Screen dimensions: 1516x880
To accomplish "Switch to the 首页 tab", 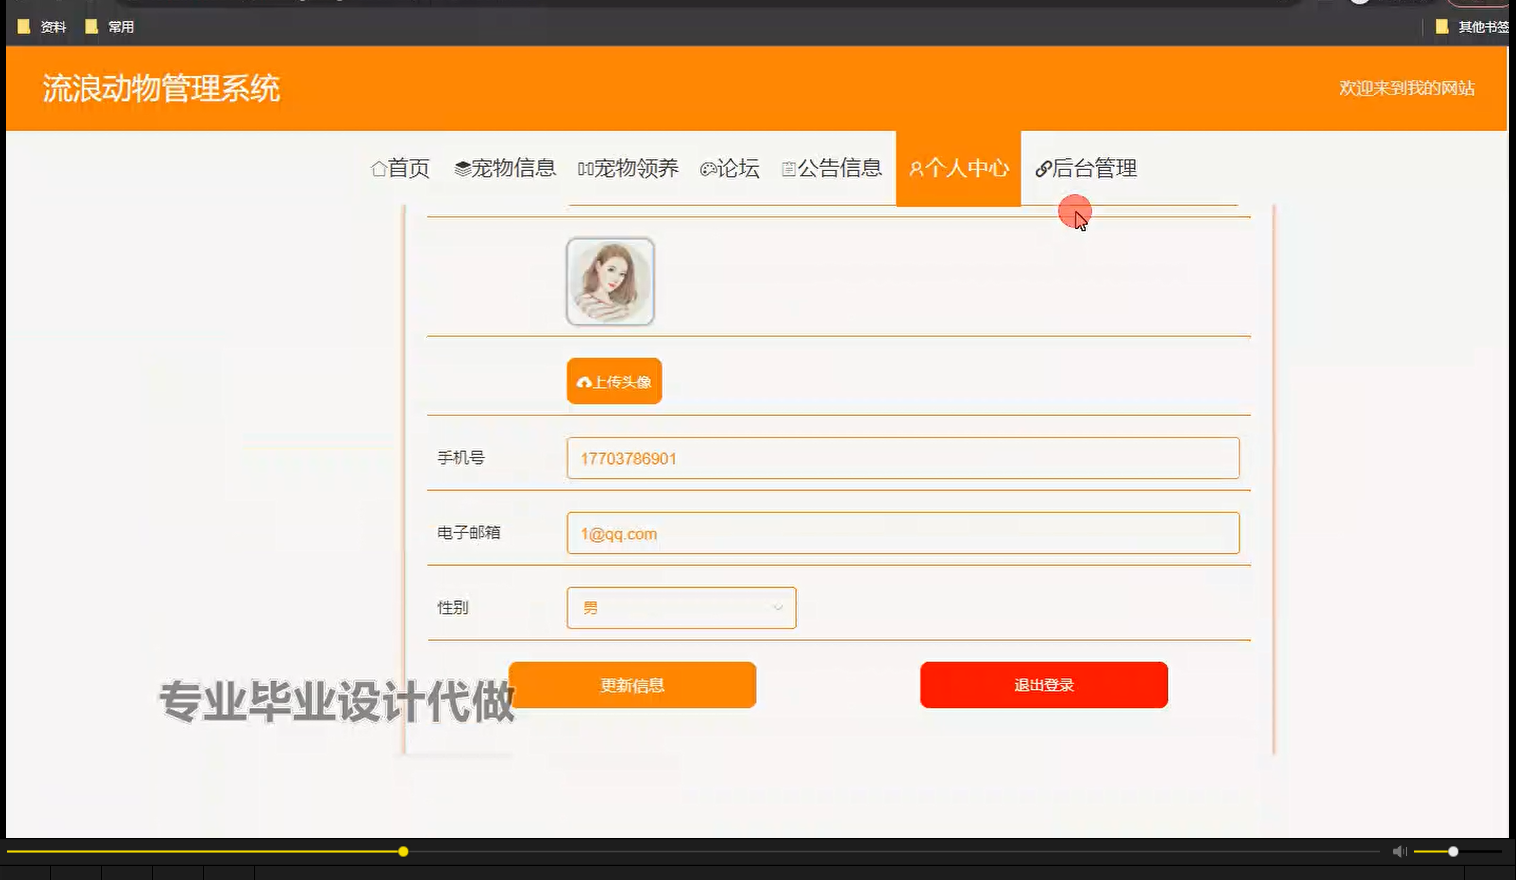I will 399,169.
